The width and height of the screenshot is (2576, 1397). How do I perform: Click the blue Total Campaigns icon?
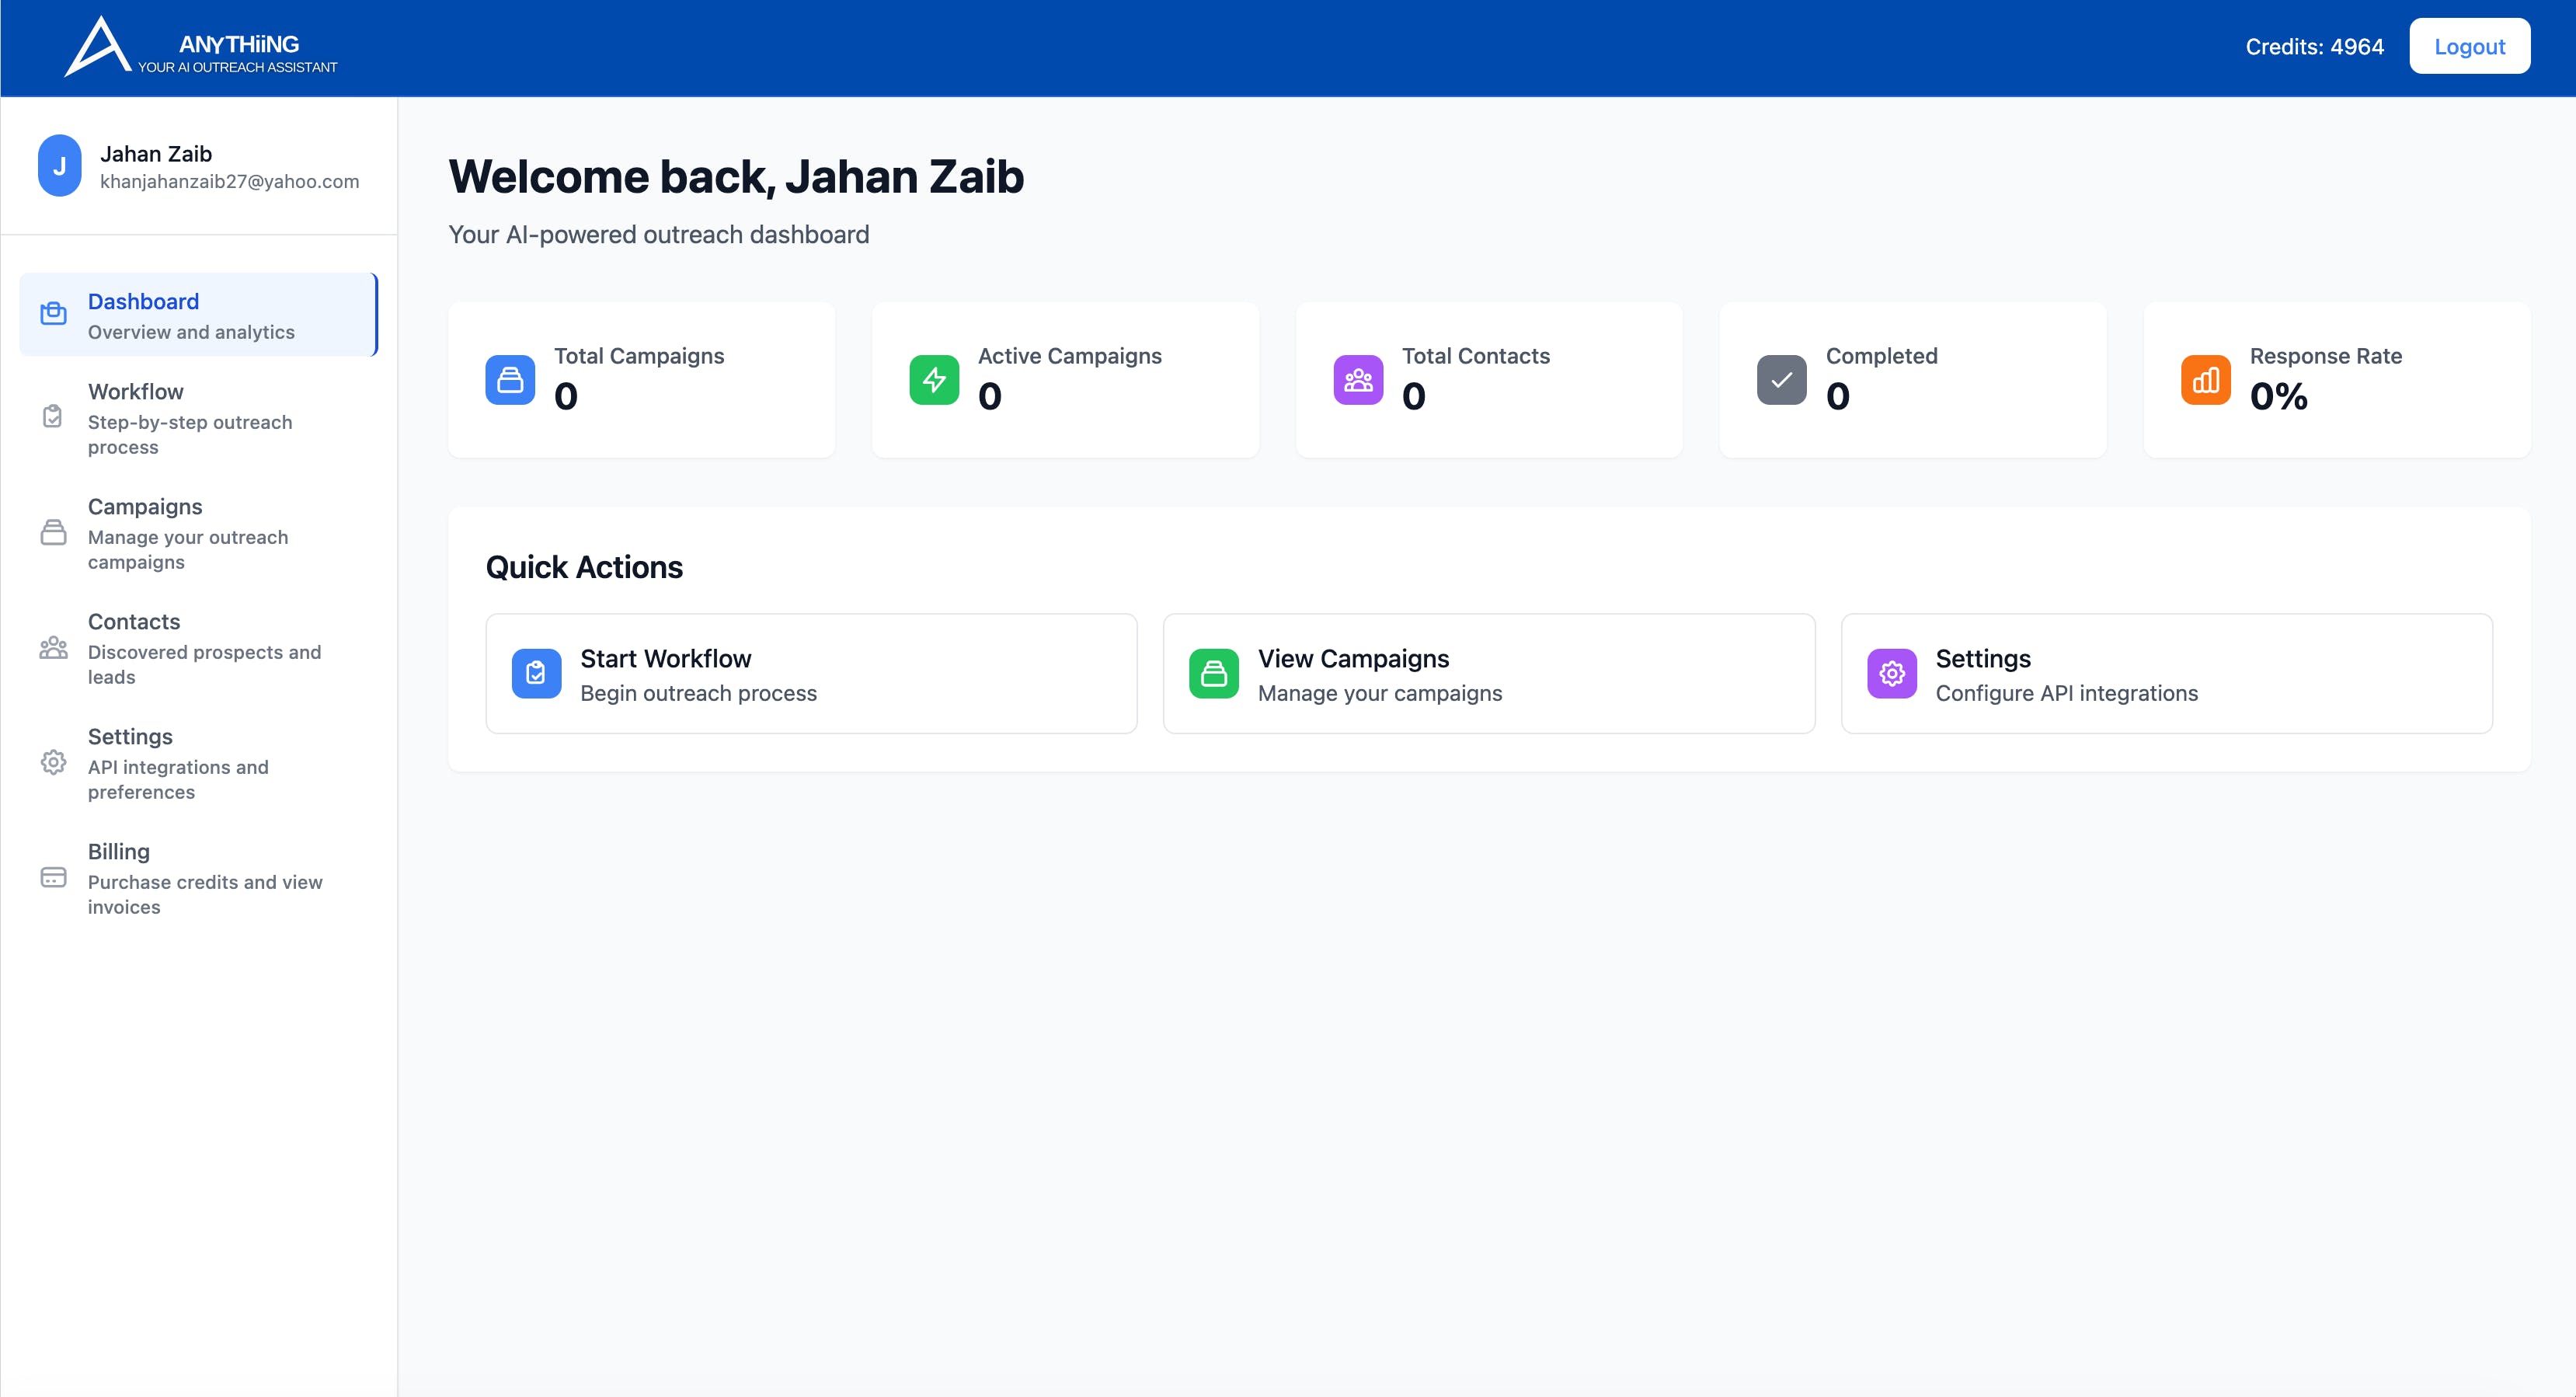(510, 380)
